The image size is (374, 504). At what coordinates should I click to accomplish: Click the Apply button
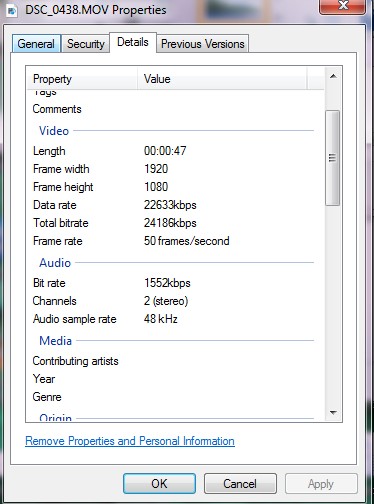321,484
